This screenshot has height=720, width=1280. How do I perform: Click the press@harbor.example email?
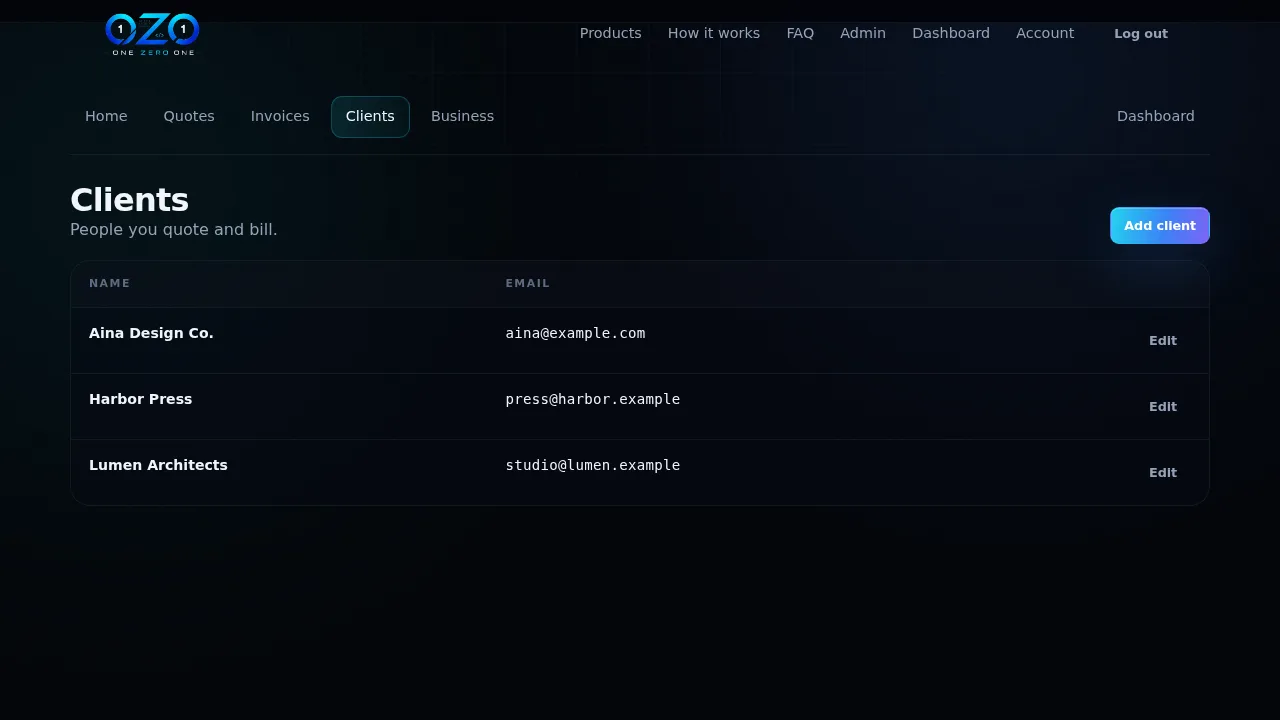[593, 399]
